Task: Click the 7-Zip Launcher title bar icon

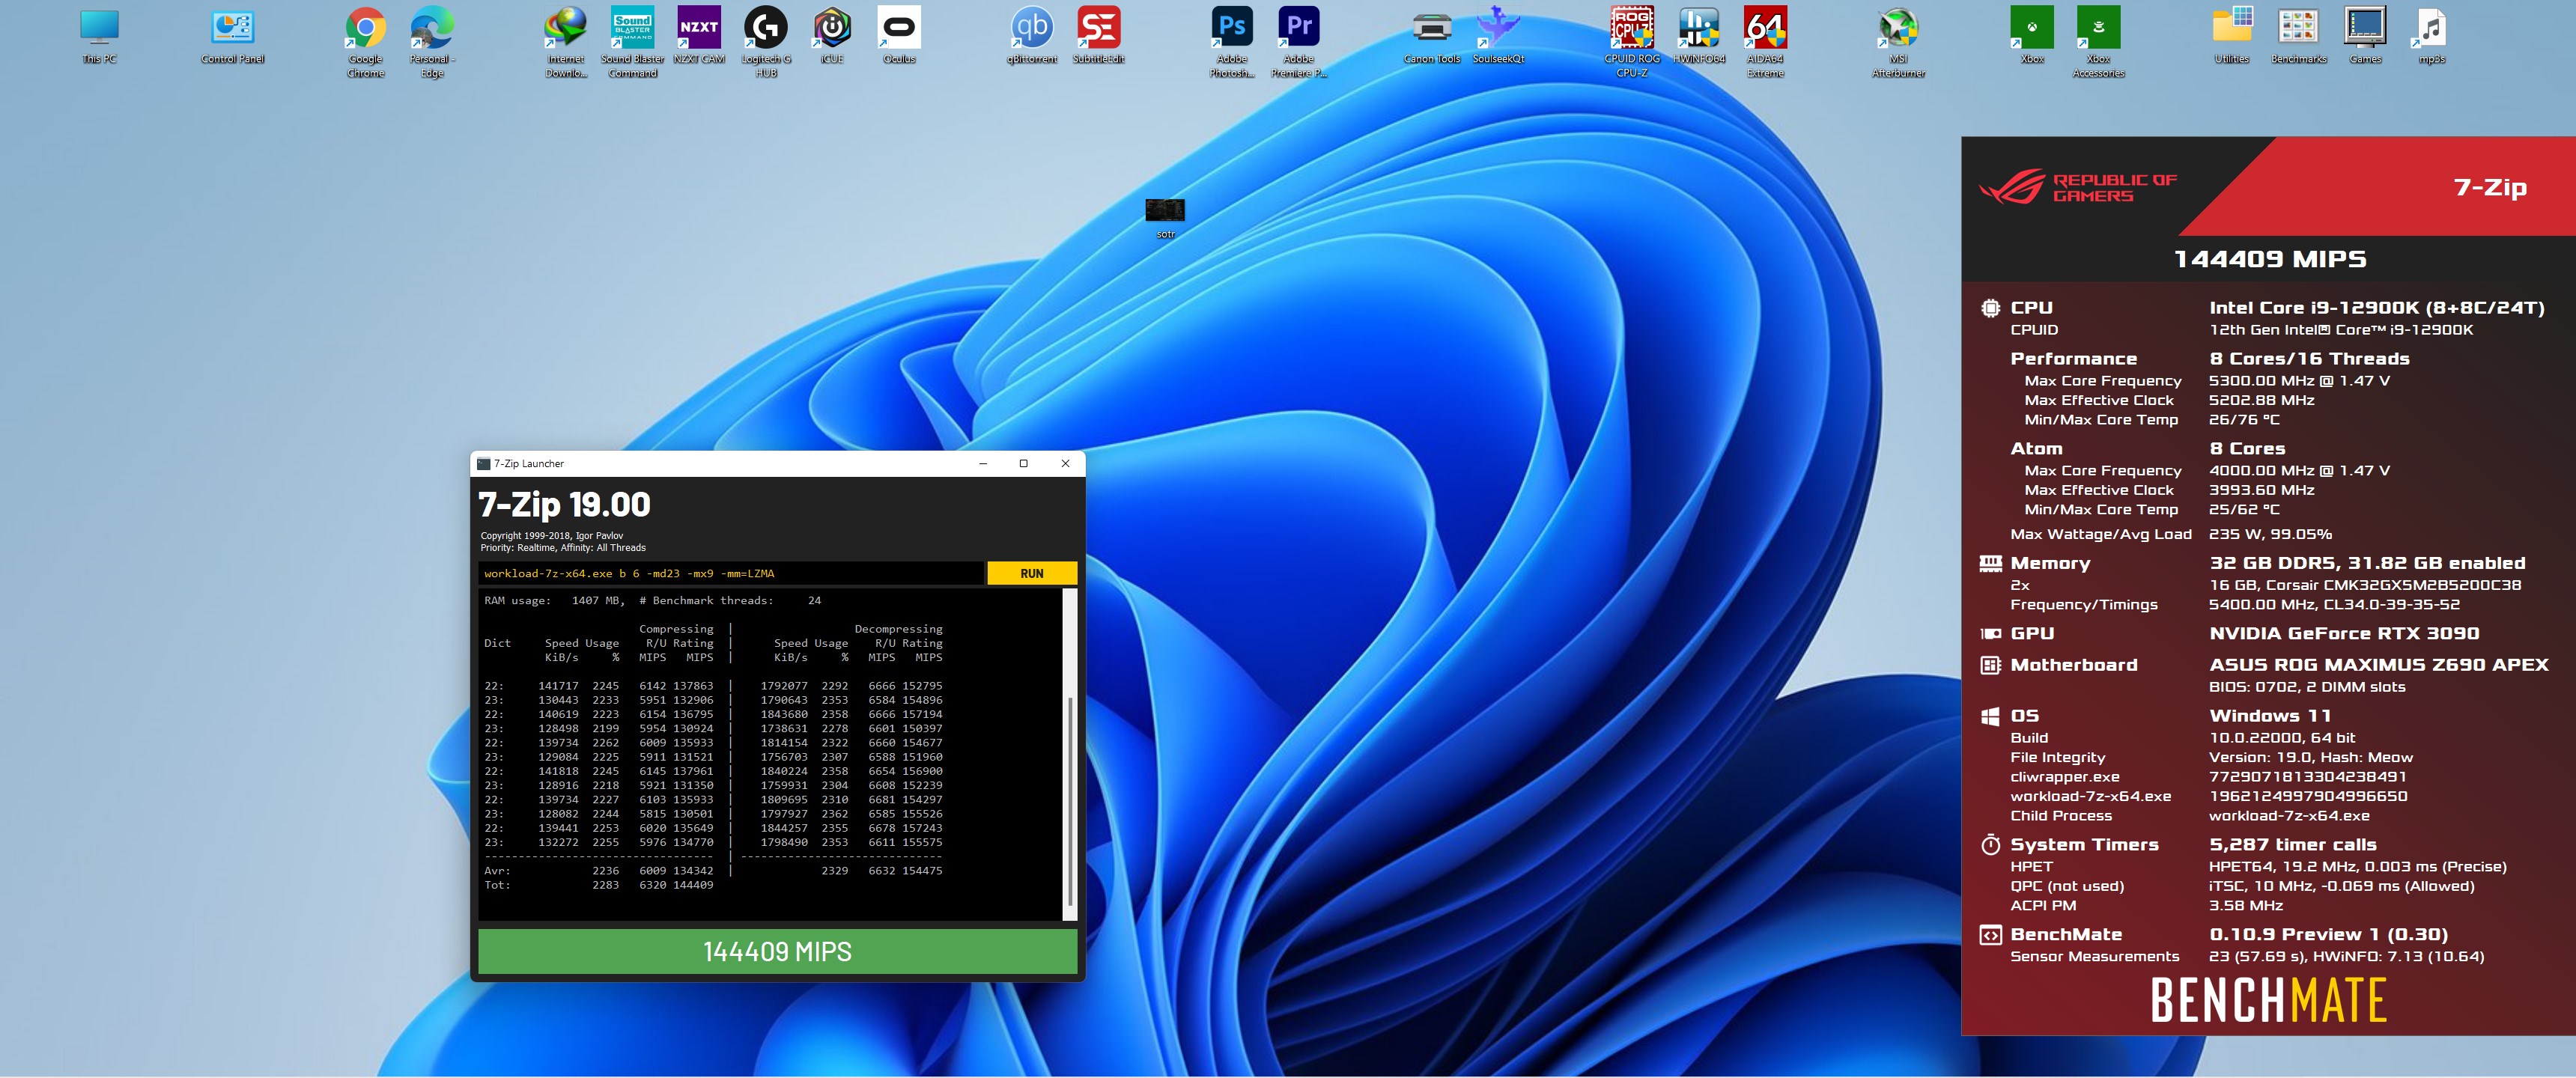Action: 483,463
